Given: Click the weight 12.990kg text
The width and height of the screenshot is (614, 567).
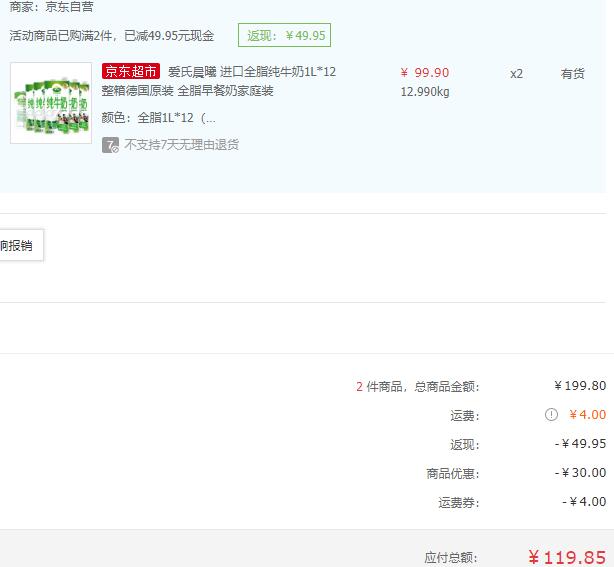Looking at the screenshot, I should tap(425, 92).
